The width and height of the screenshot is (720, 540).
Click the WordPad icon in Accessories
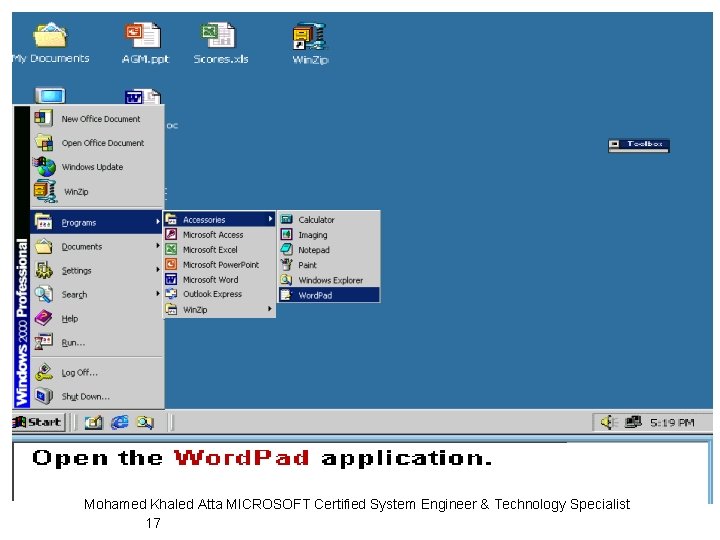tap(287, 295)
